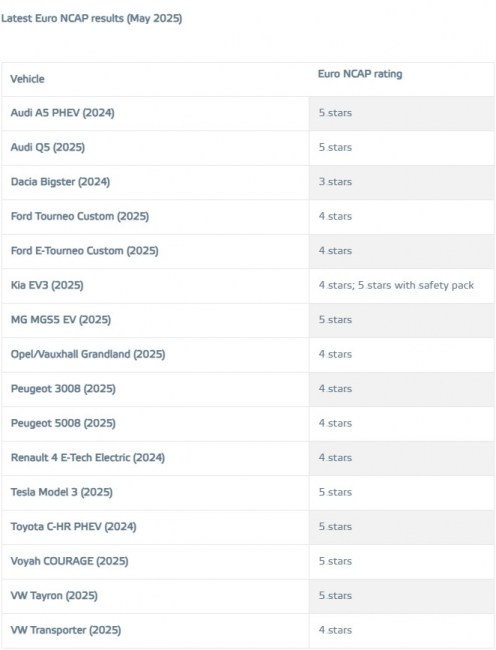Click Toyota C-HR PHEV (2024) cell
This screenshot has width=496, height=650.
(x=155, y=527)
